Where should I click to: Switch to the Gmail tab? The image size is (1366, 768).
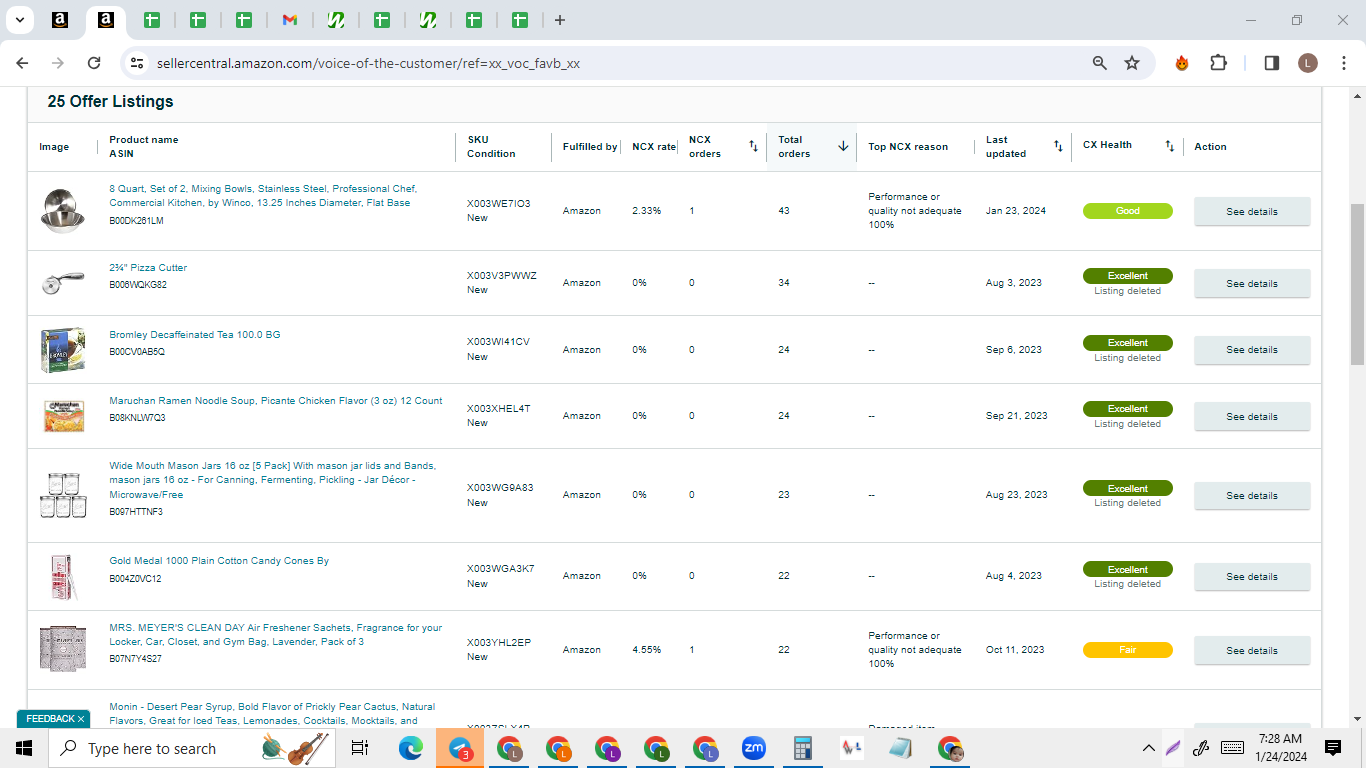290,20
